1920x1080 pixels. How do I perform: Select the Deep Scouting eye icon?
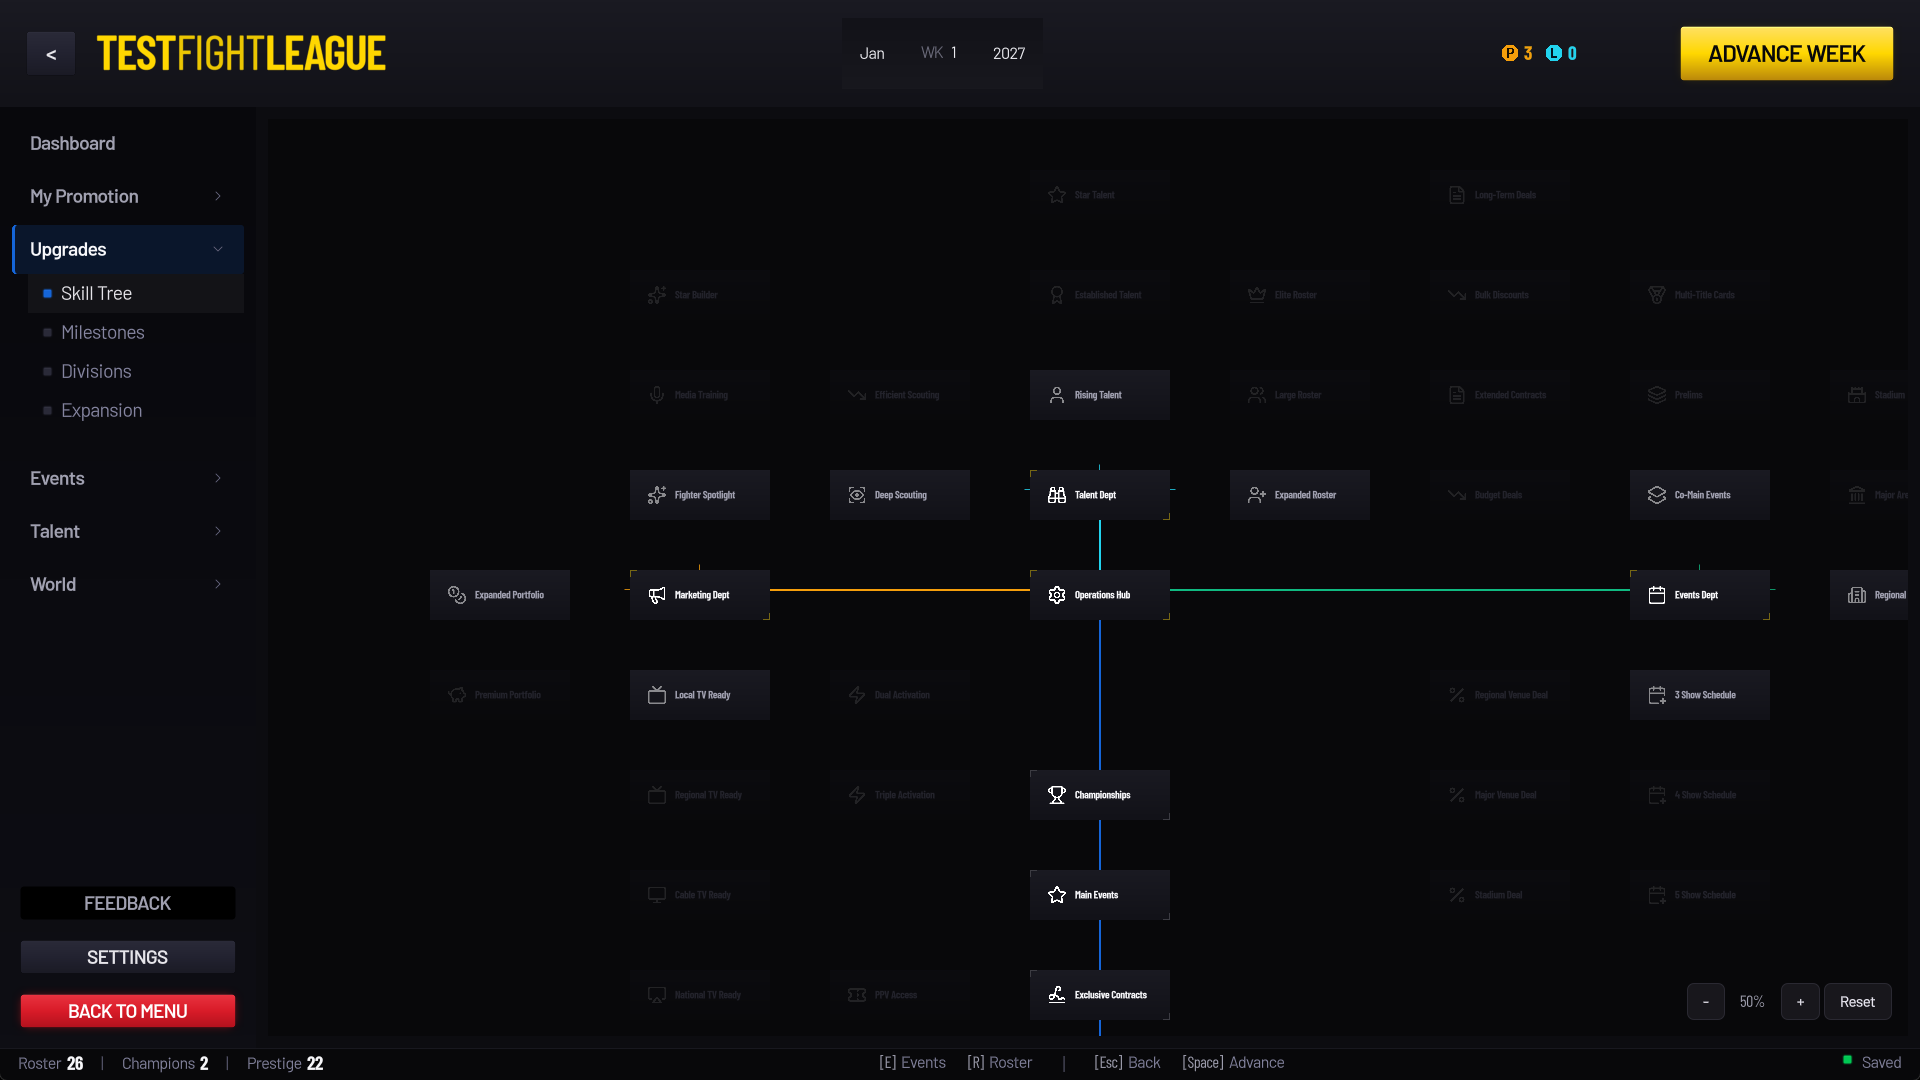click(x=856, y=495)
